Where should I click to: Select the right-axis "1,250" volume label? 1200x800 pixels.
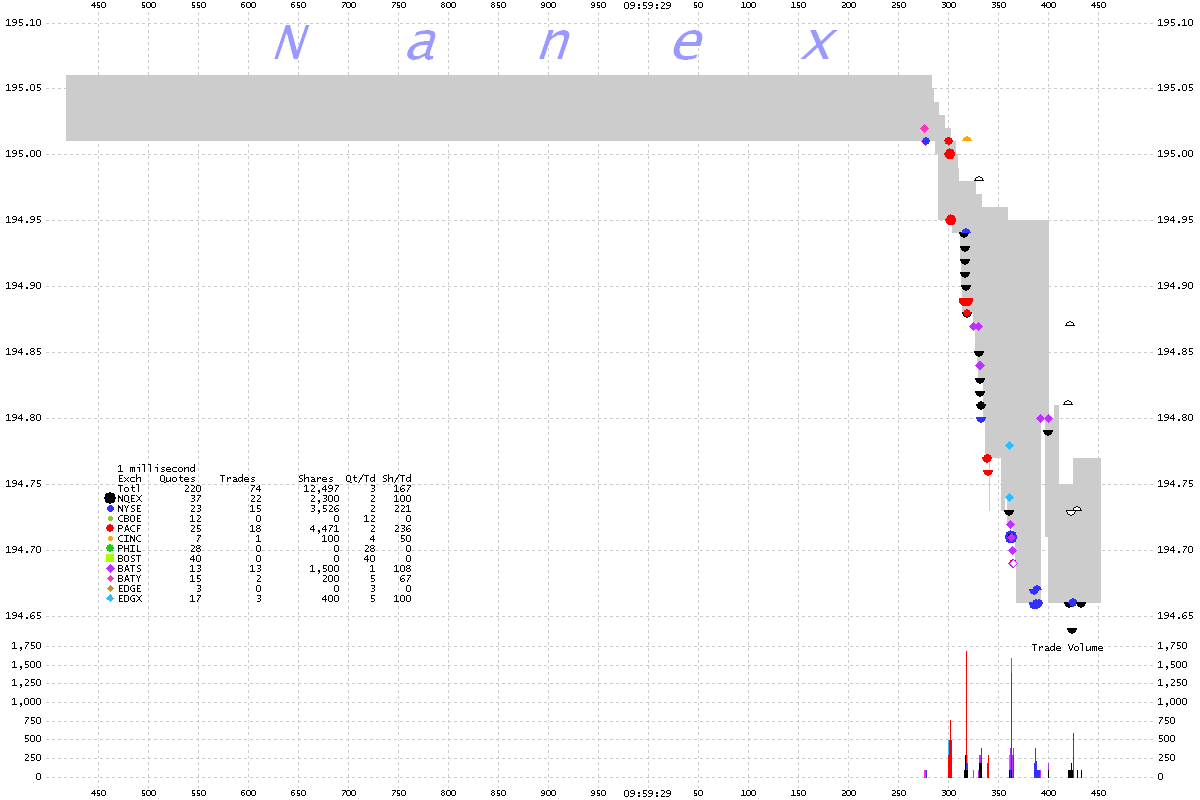click(1174, 683)
